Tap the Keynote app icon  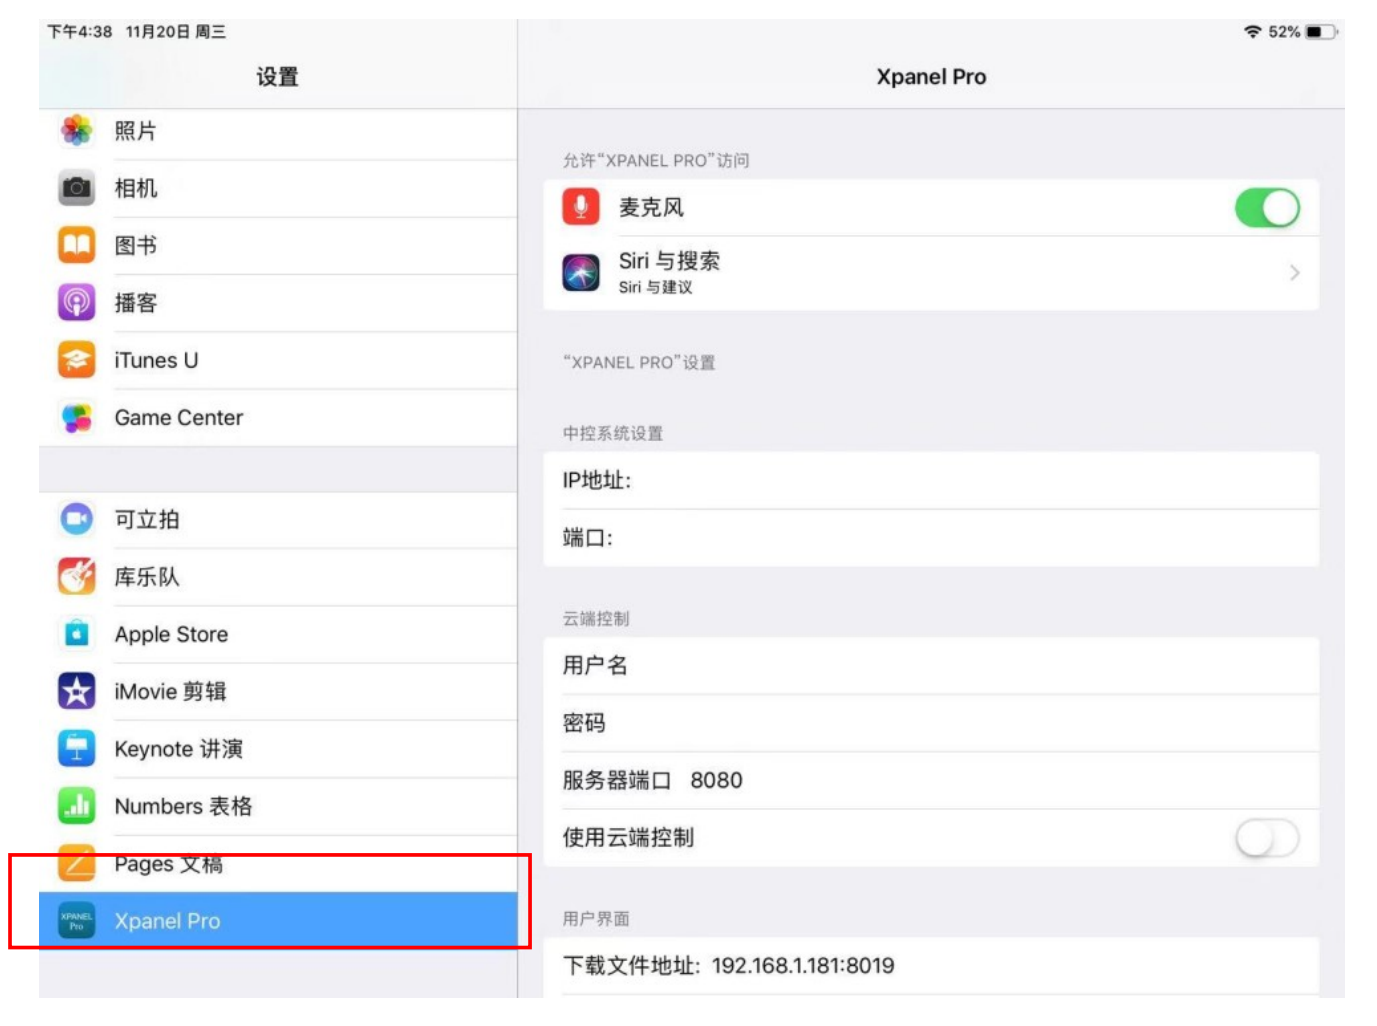(77, 748)
